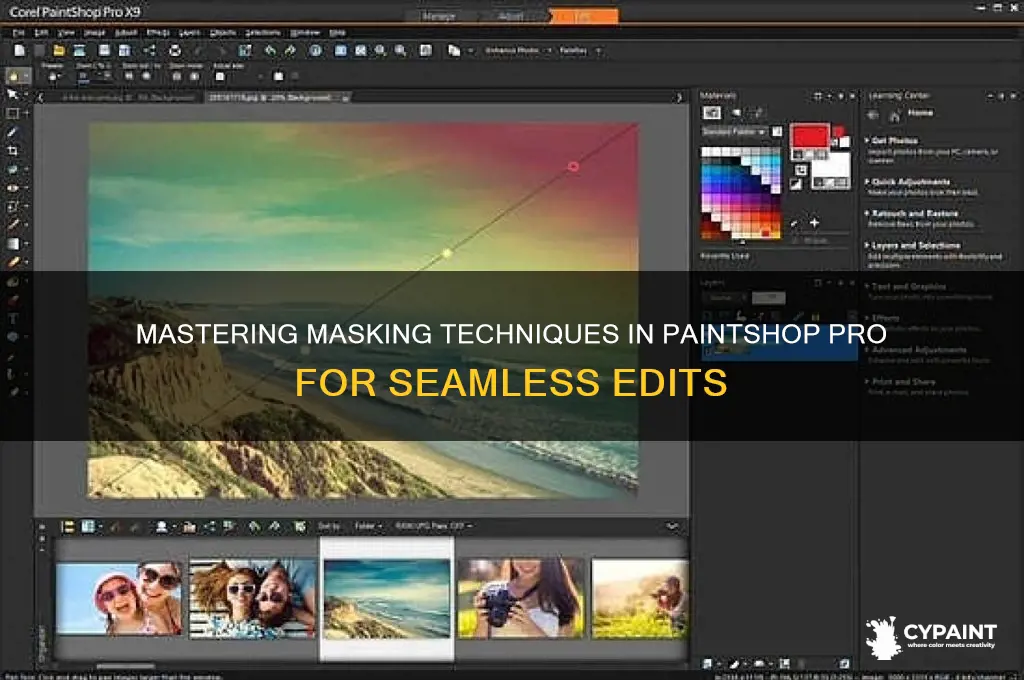Select the Rainbow tab in Materials palette
The height and width of the screenshot is (680, 1024).
click(736, 113)
